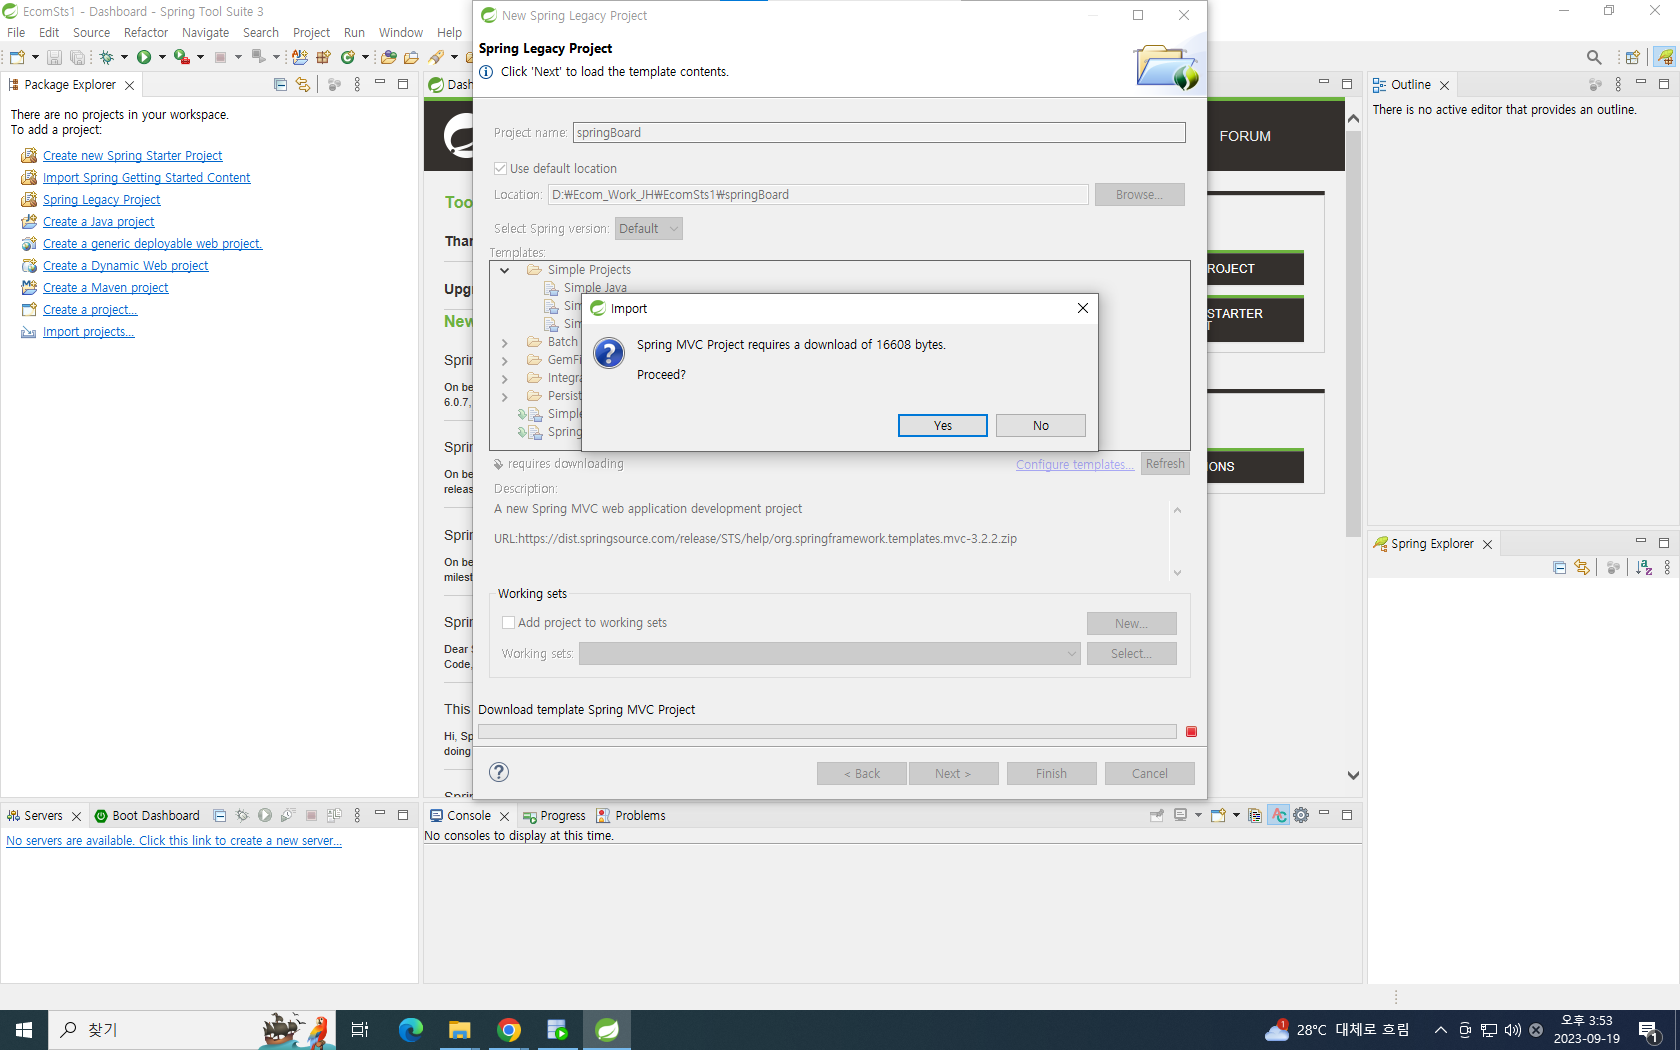Open the File menu
This screenshot has height=1050, width=1680.
click(x=16, y=33)
